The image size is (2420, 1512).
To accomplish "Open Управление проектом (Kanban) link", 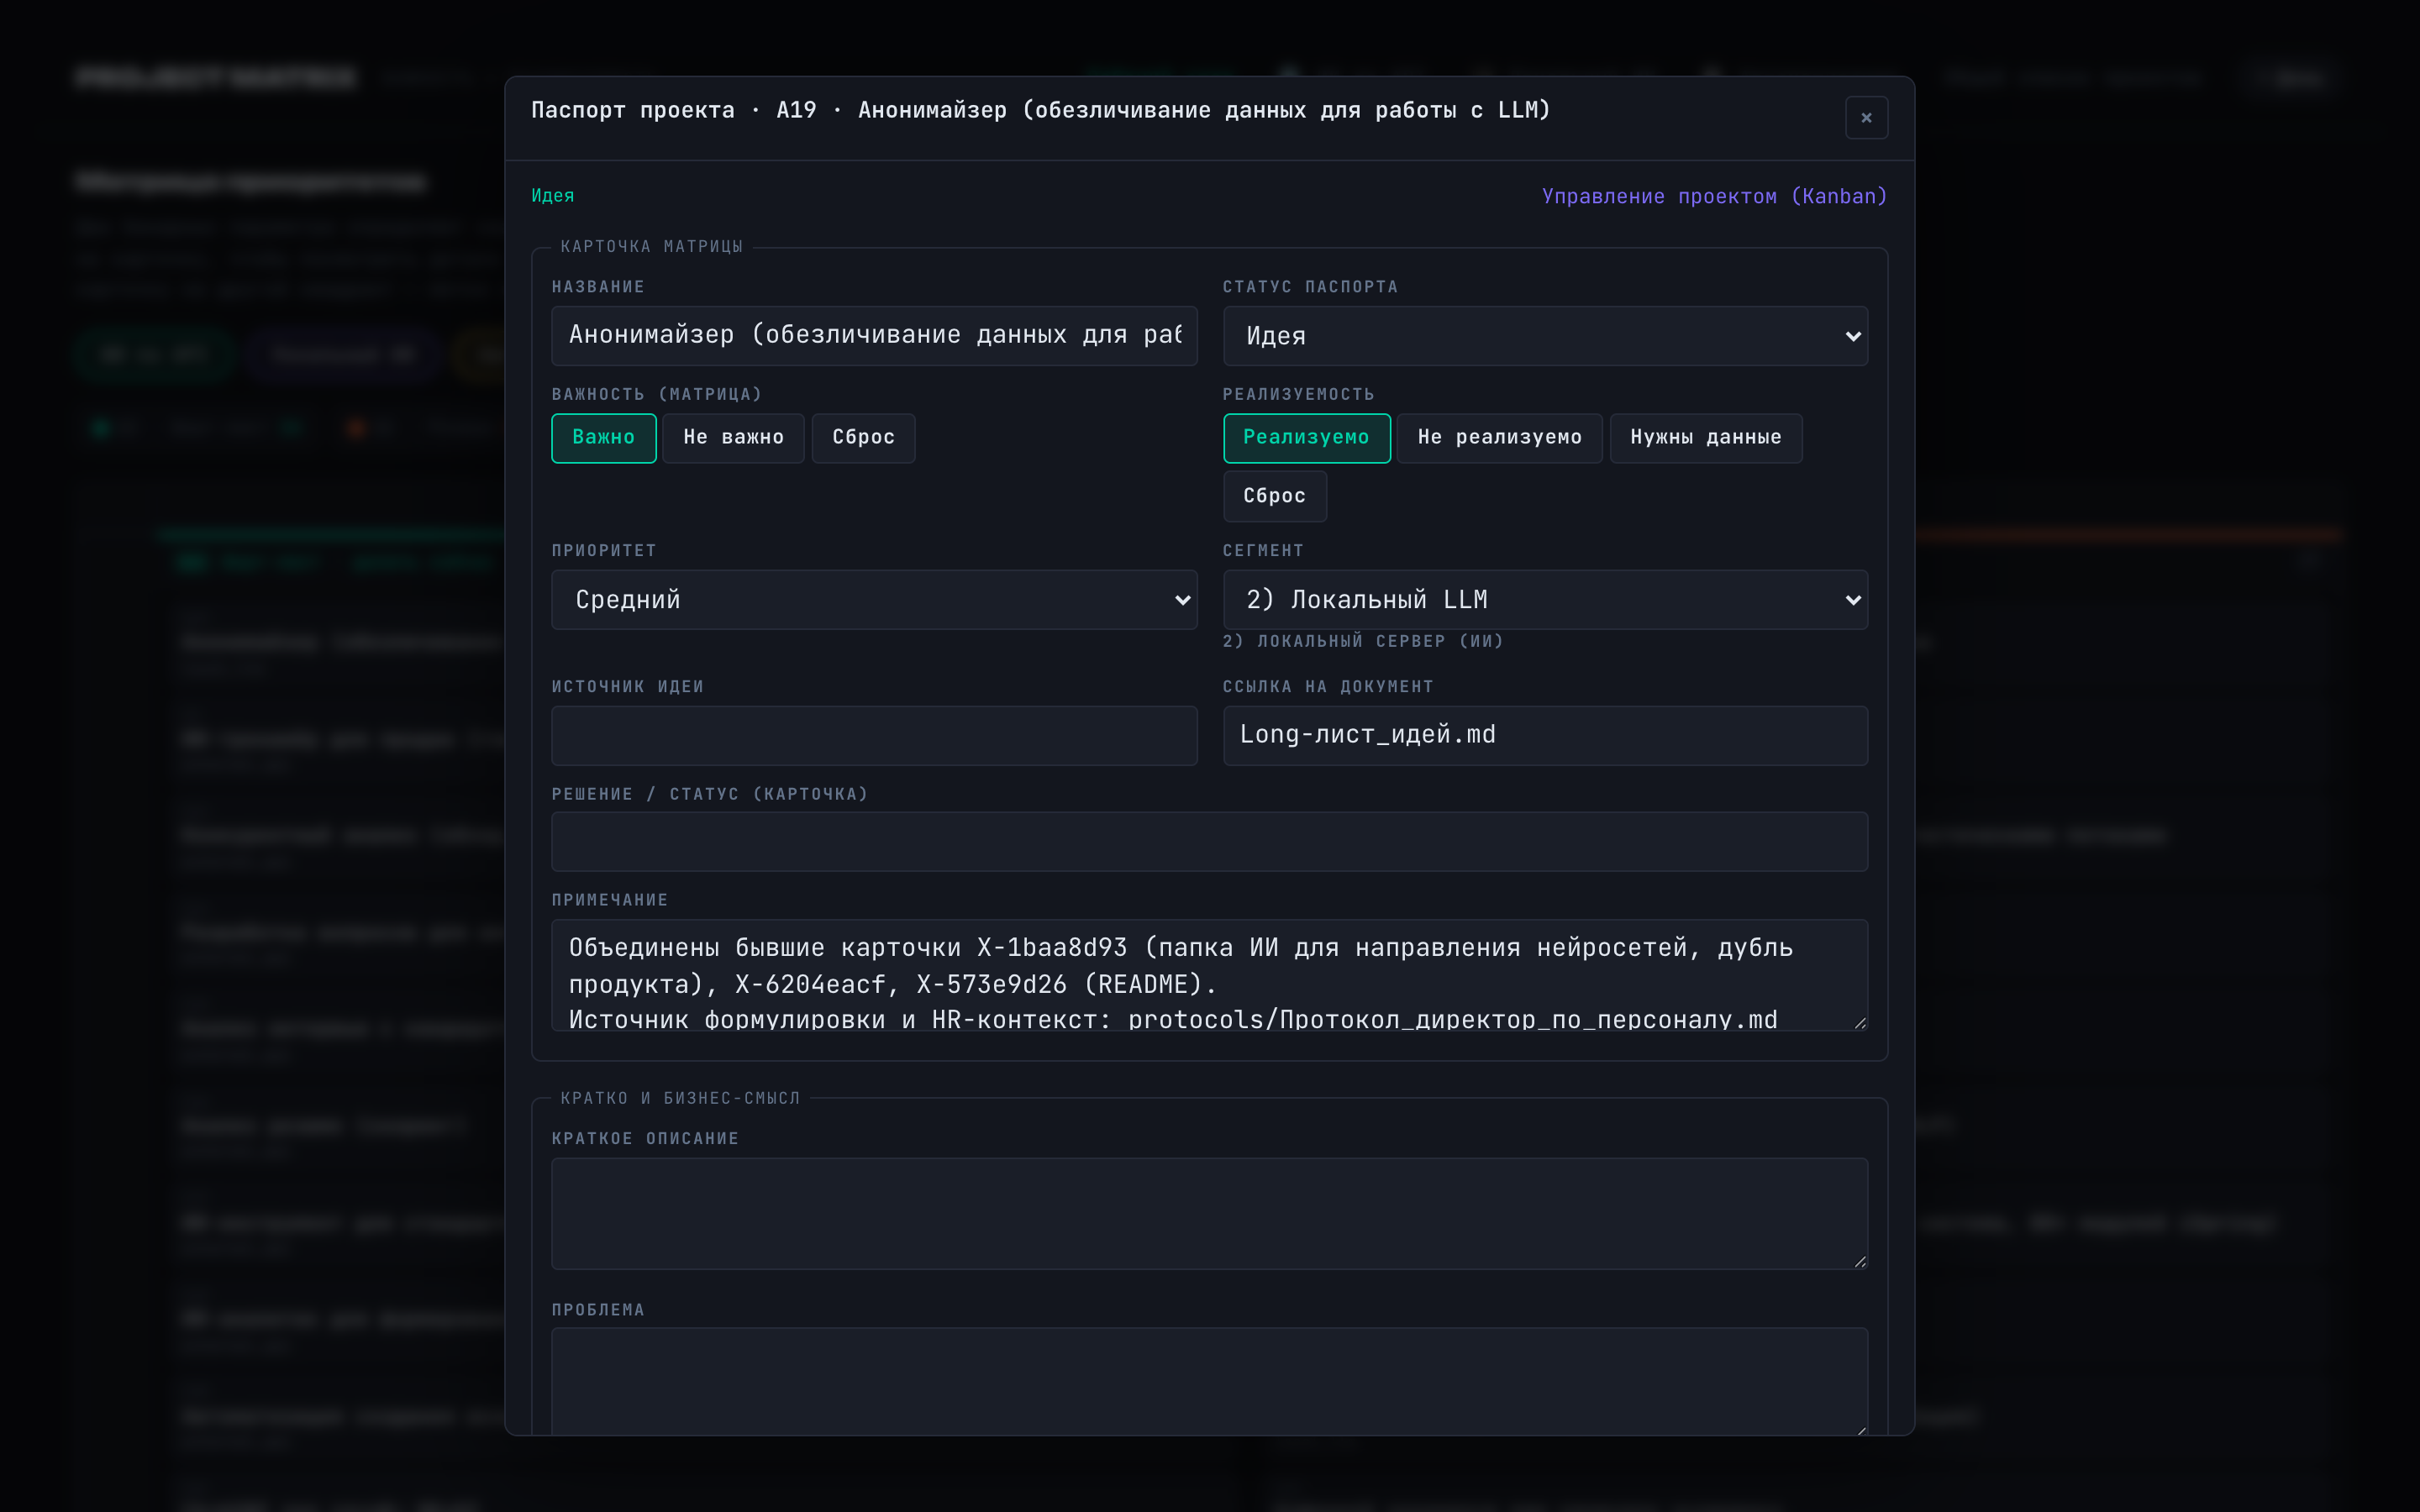I will click(1713, 196).
